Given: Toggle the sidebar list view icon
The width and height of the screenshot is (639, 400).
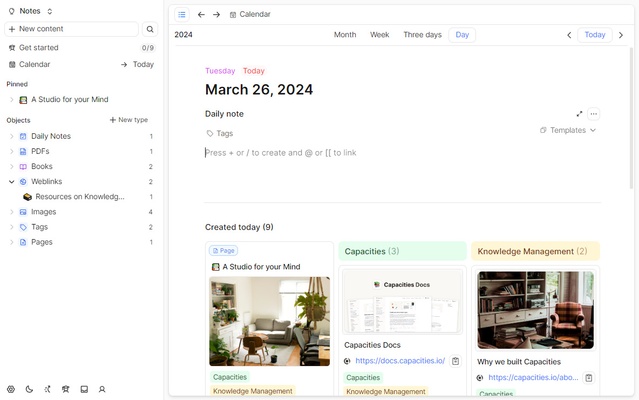Looking at the screenshot, I should pos(181,14).
